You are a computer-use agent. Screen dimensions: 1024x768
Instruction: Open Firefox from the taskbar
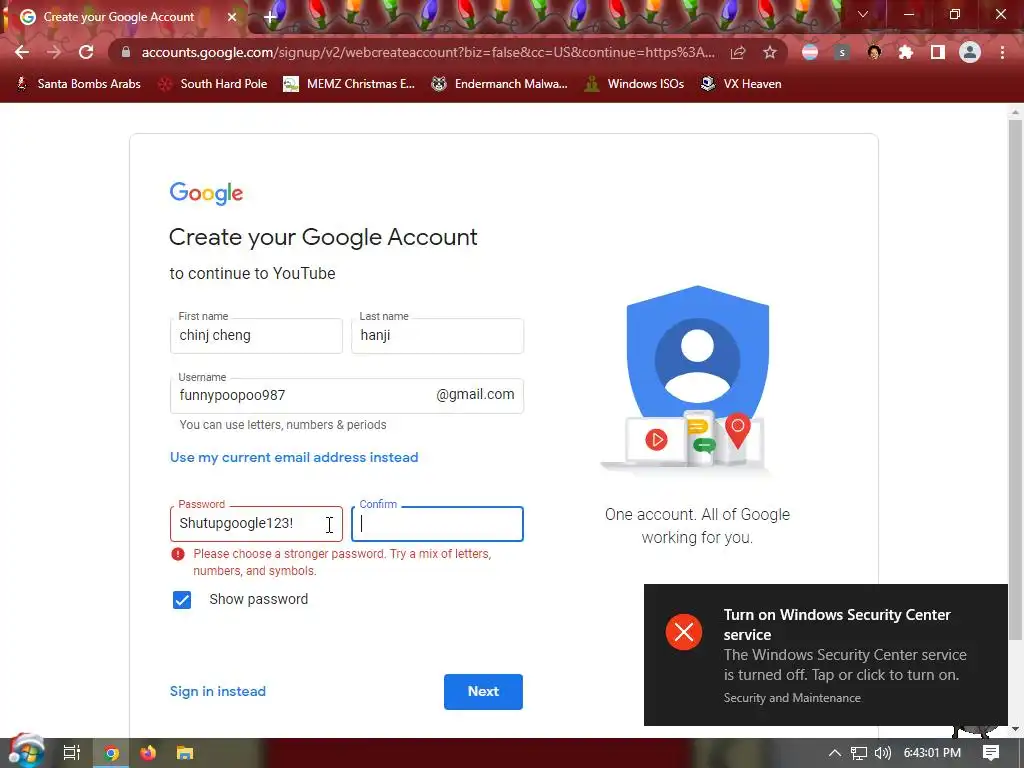pos(148,753)
